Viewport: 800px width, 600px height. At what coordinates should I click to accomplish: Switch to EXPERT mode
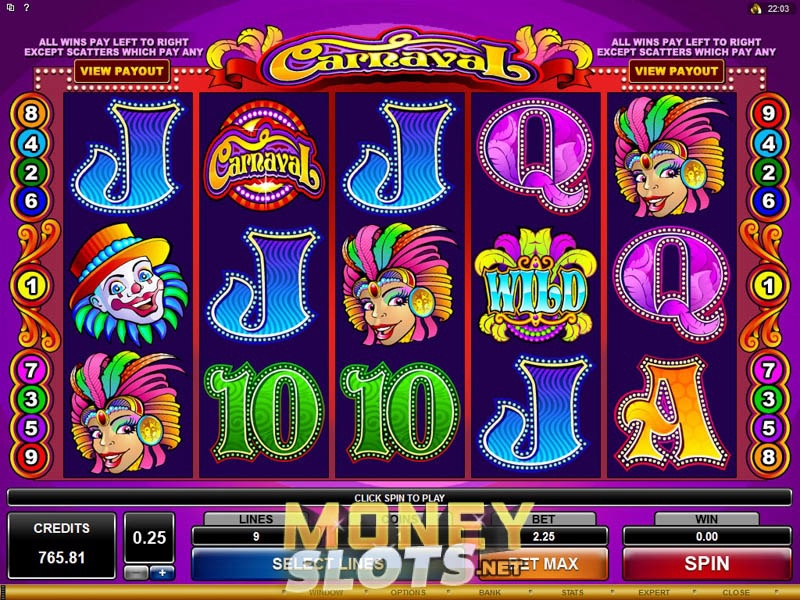click(654, 592)
